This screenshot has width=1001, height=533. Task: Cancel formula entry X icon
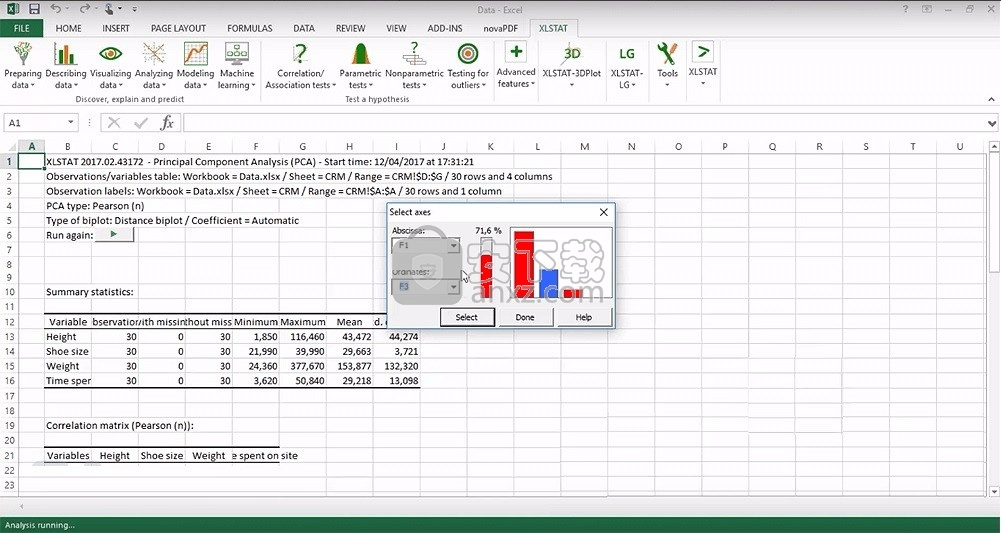[x=114, y=123]
